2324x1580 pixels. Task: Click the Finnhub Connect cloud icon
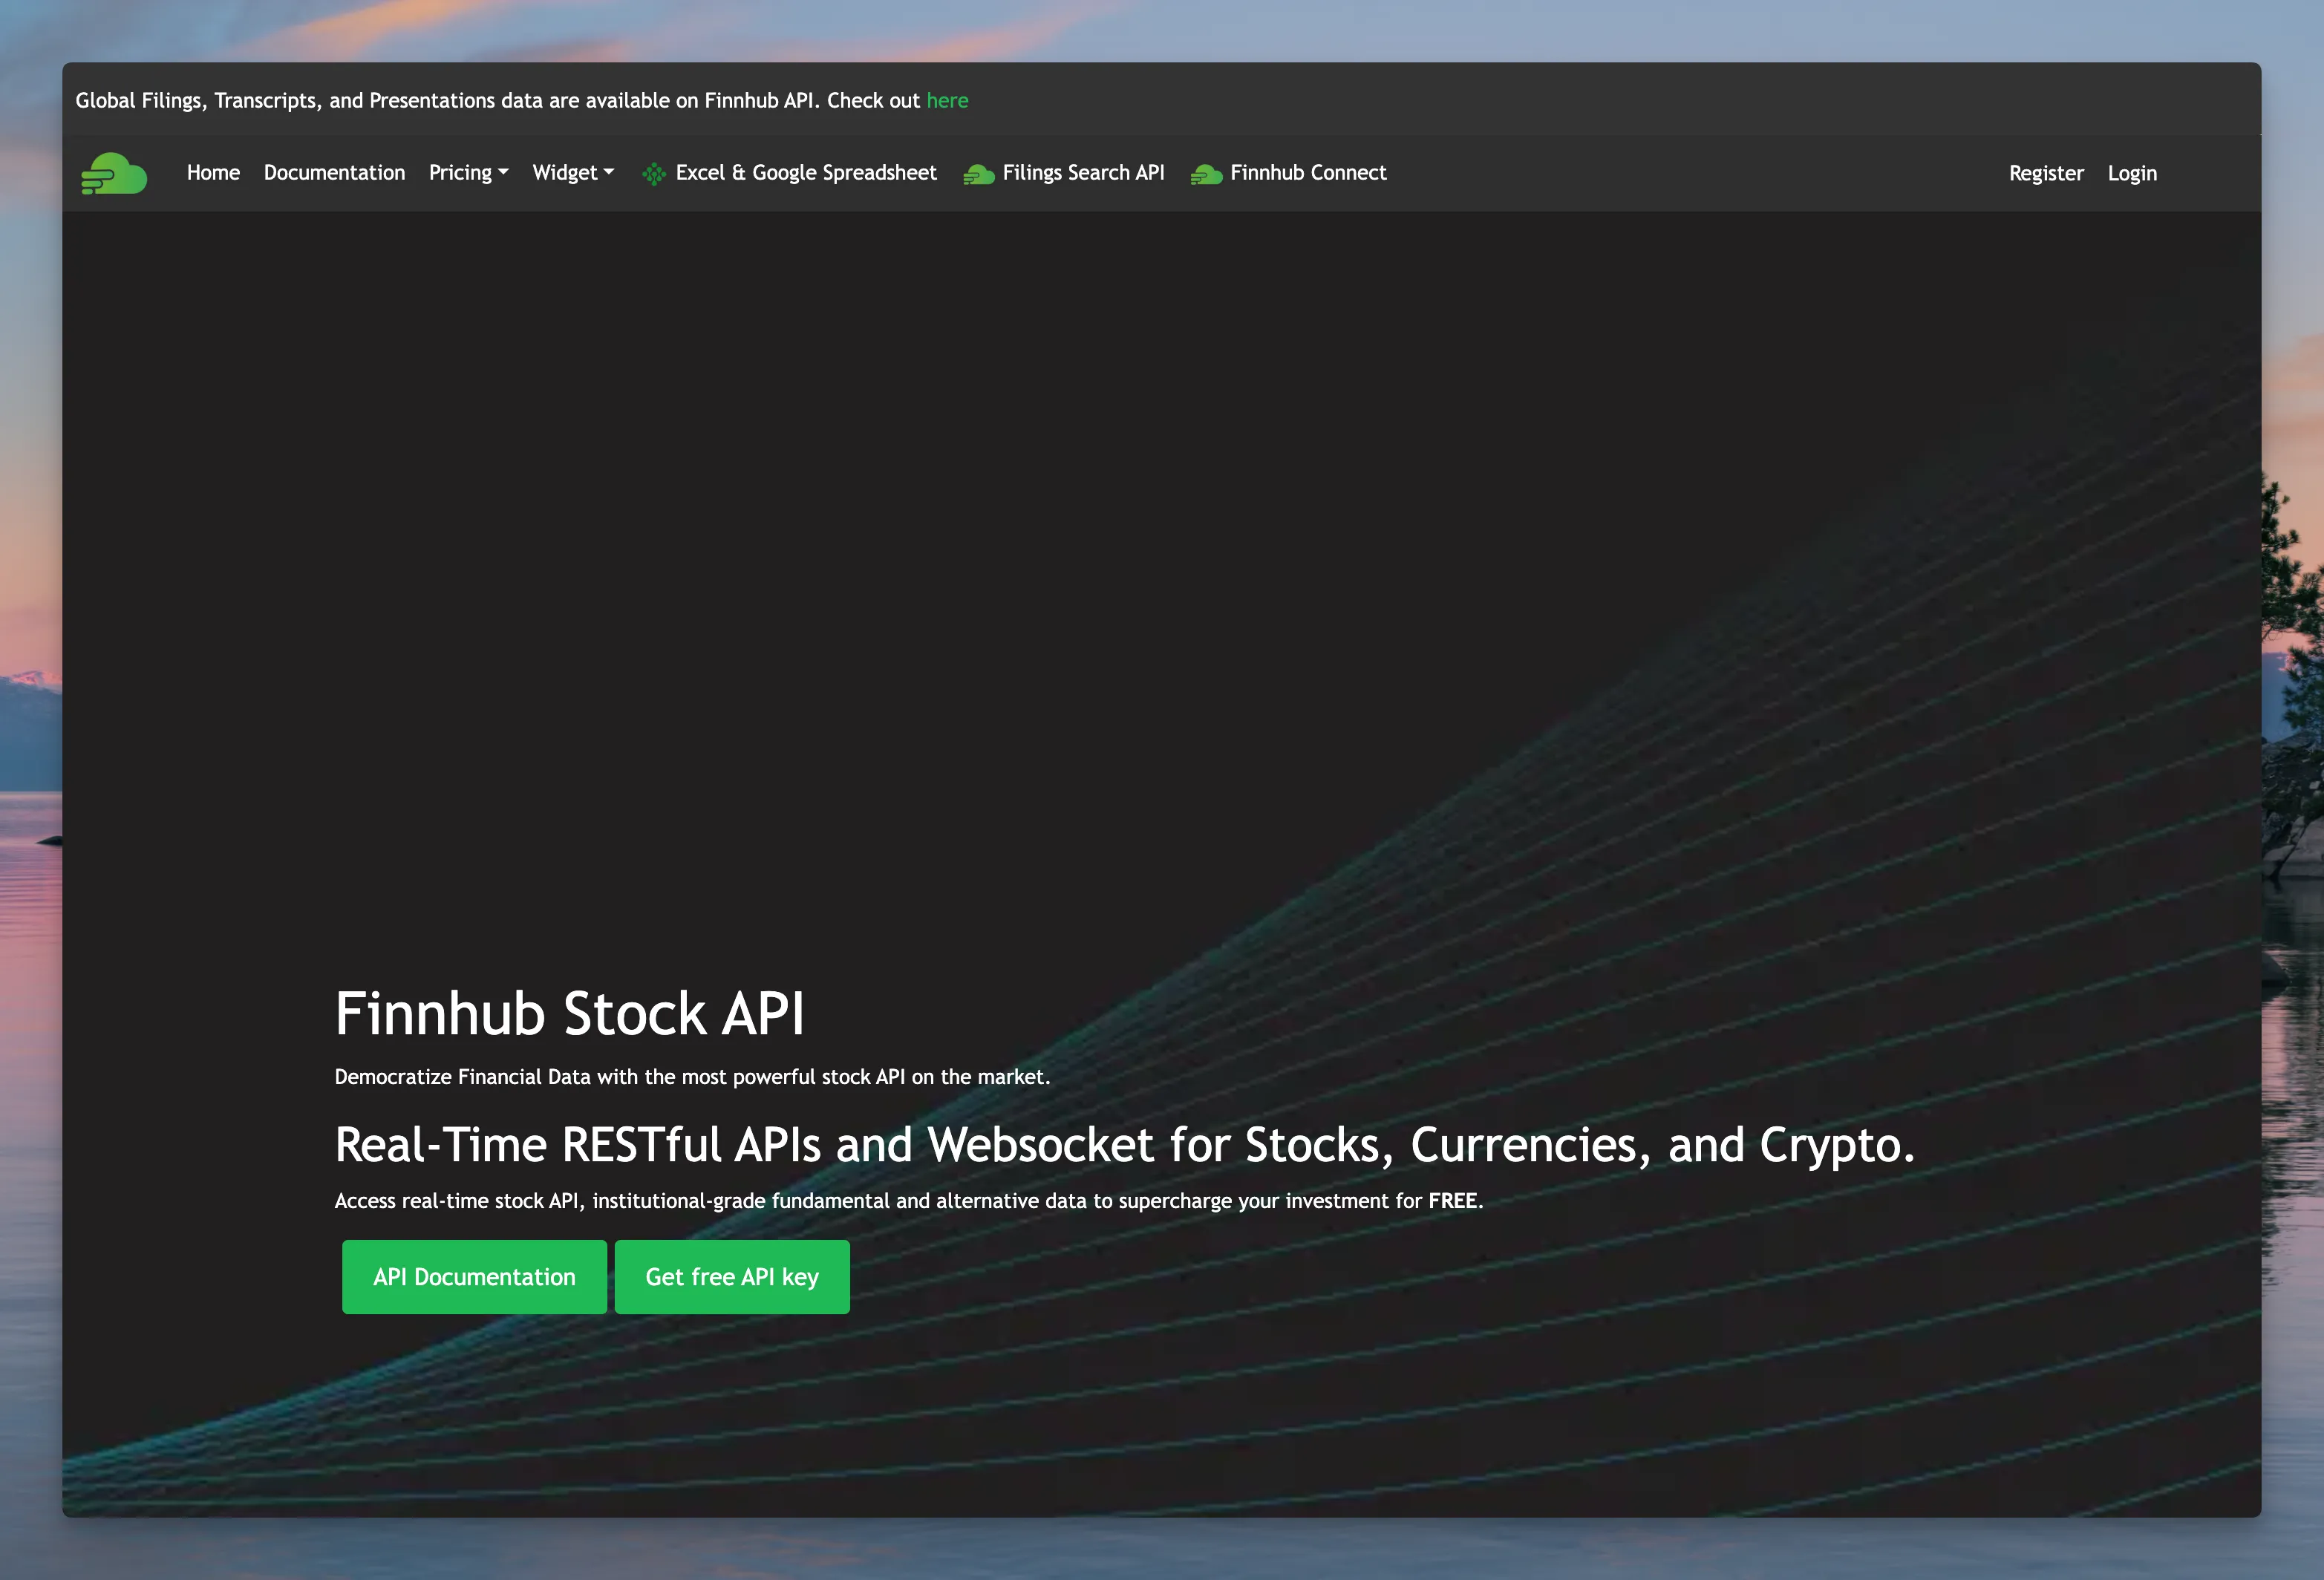point(1207,174)
